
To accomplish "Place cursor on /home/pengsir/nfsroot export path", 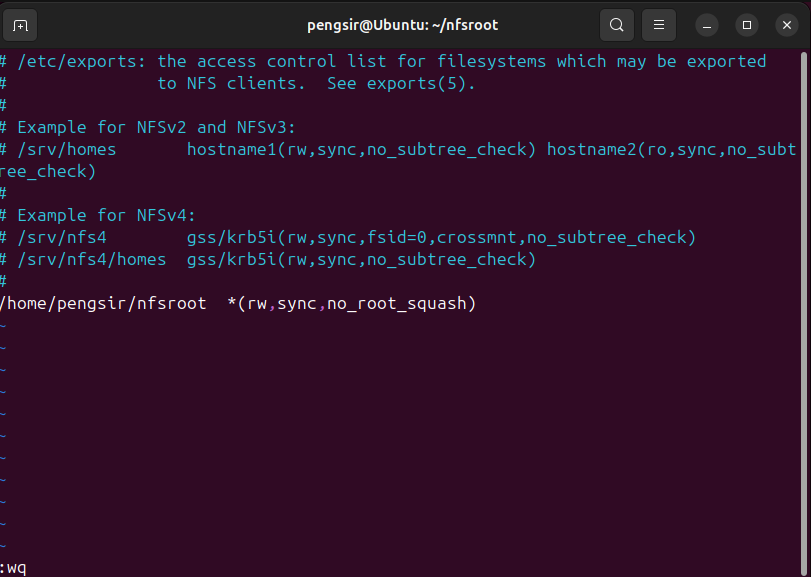I will point(104,303).
